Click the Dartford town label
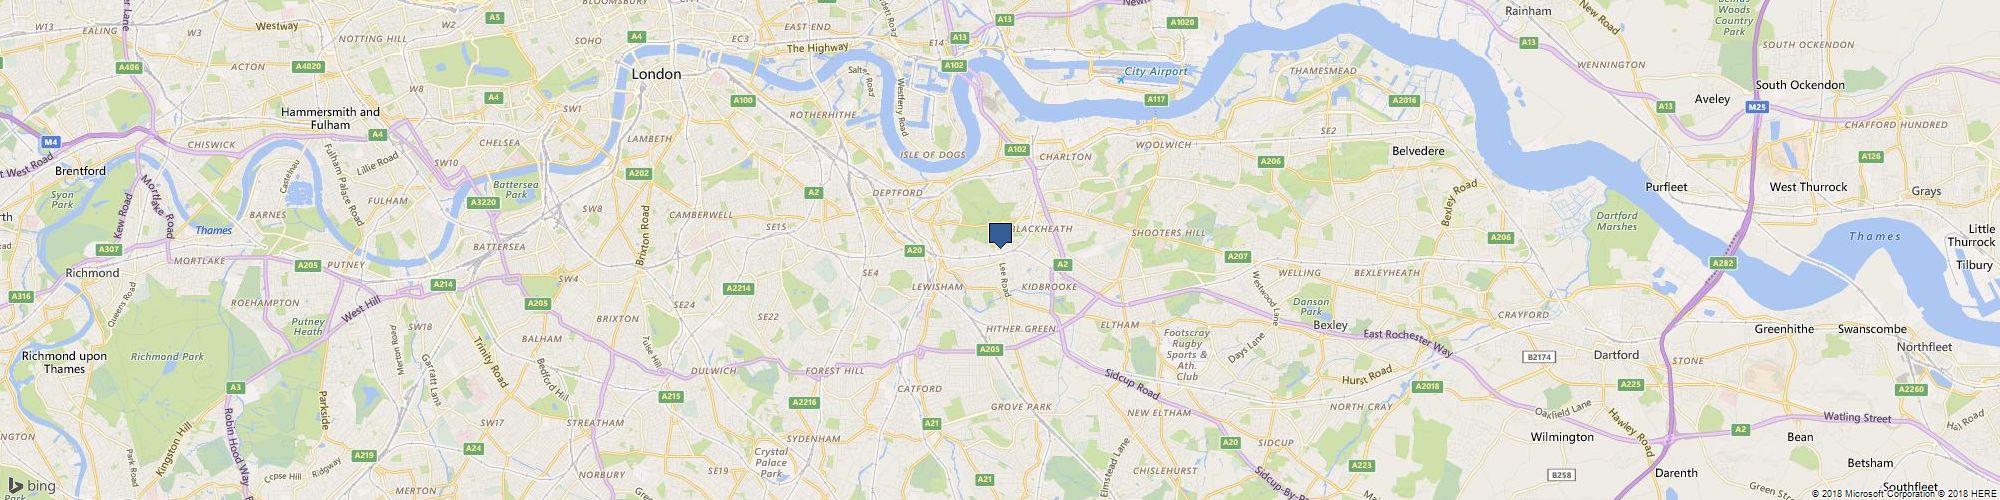2000x500 pixels. (1616, 355)
